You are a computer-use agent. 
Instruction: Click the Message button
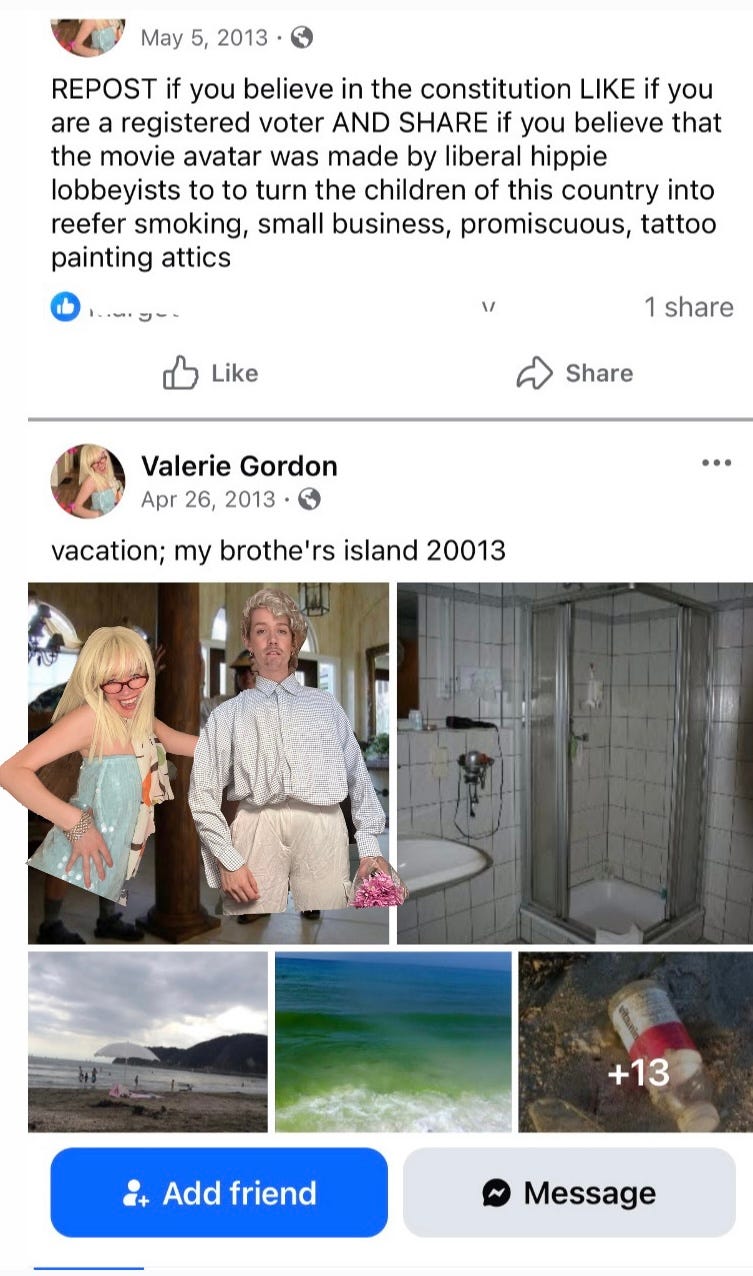tap(569, 1192)
